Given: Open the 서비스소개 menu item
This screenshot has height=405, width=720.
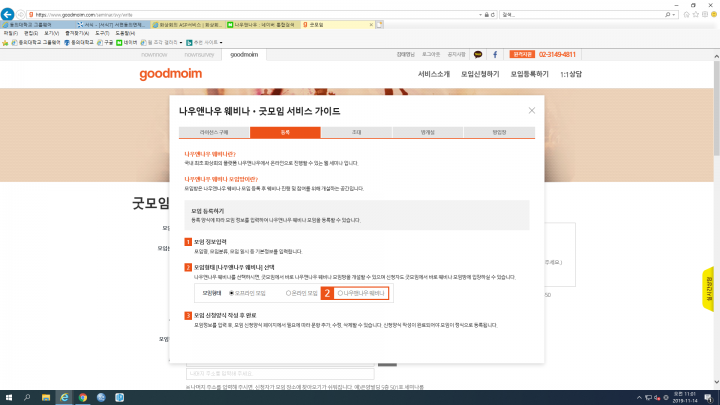Looking at the screenshot, I should [433, 74].
